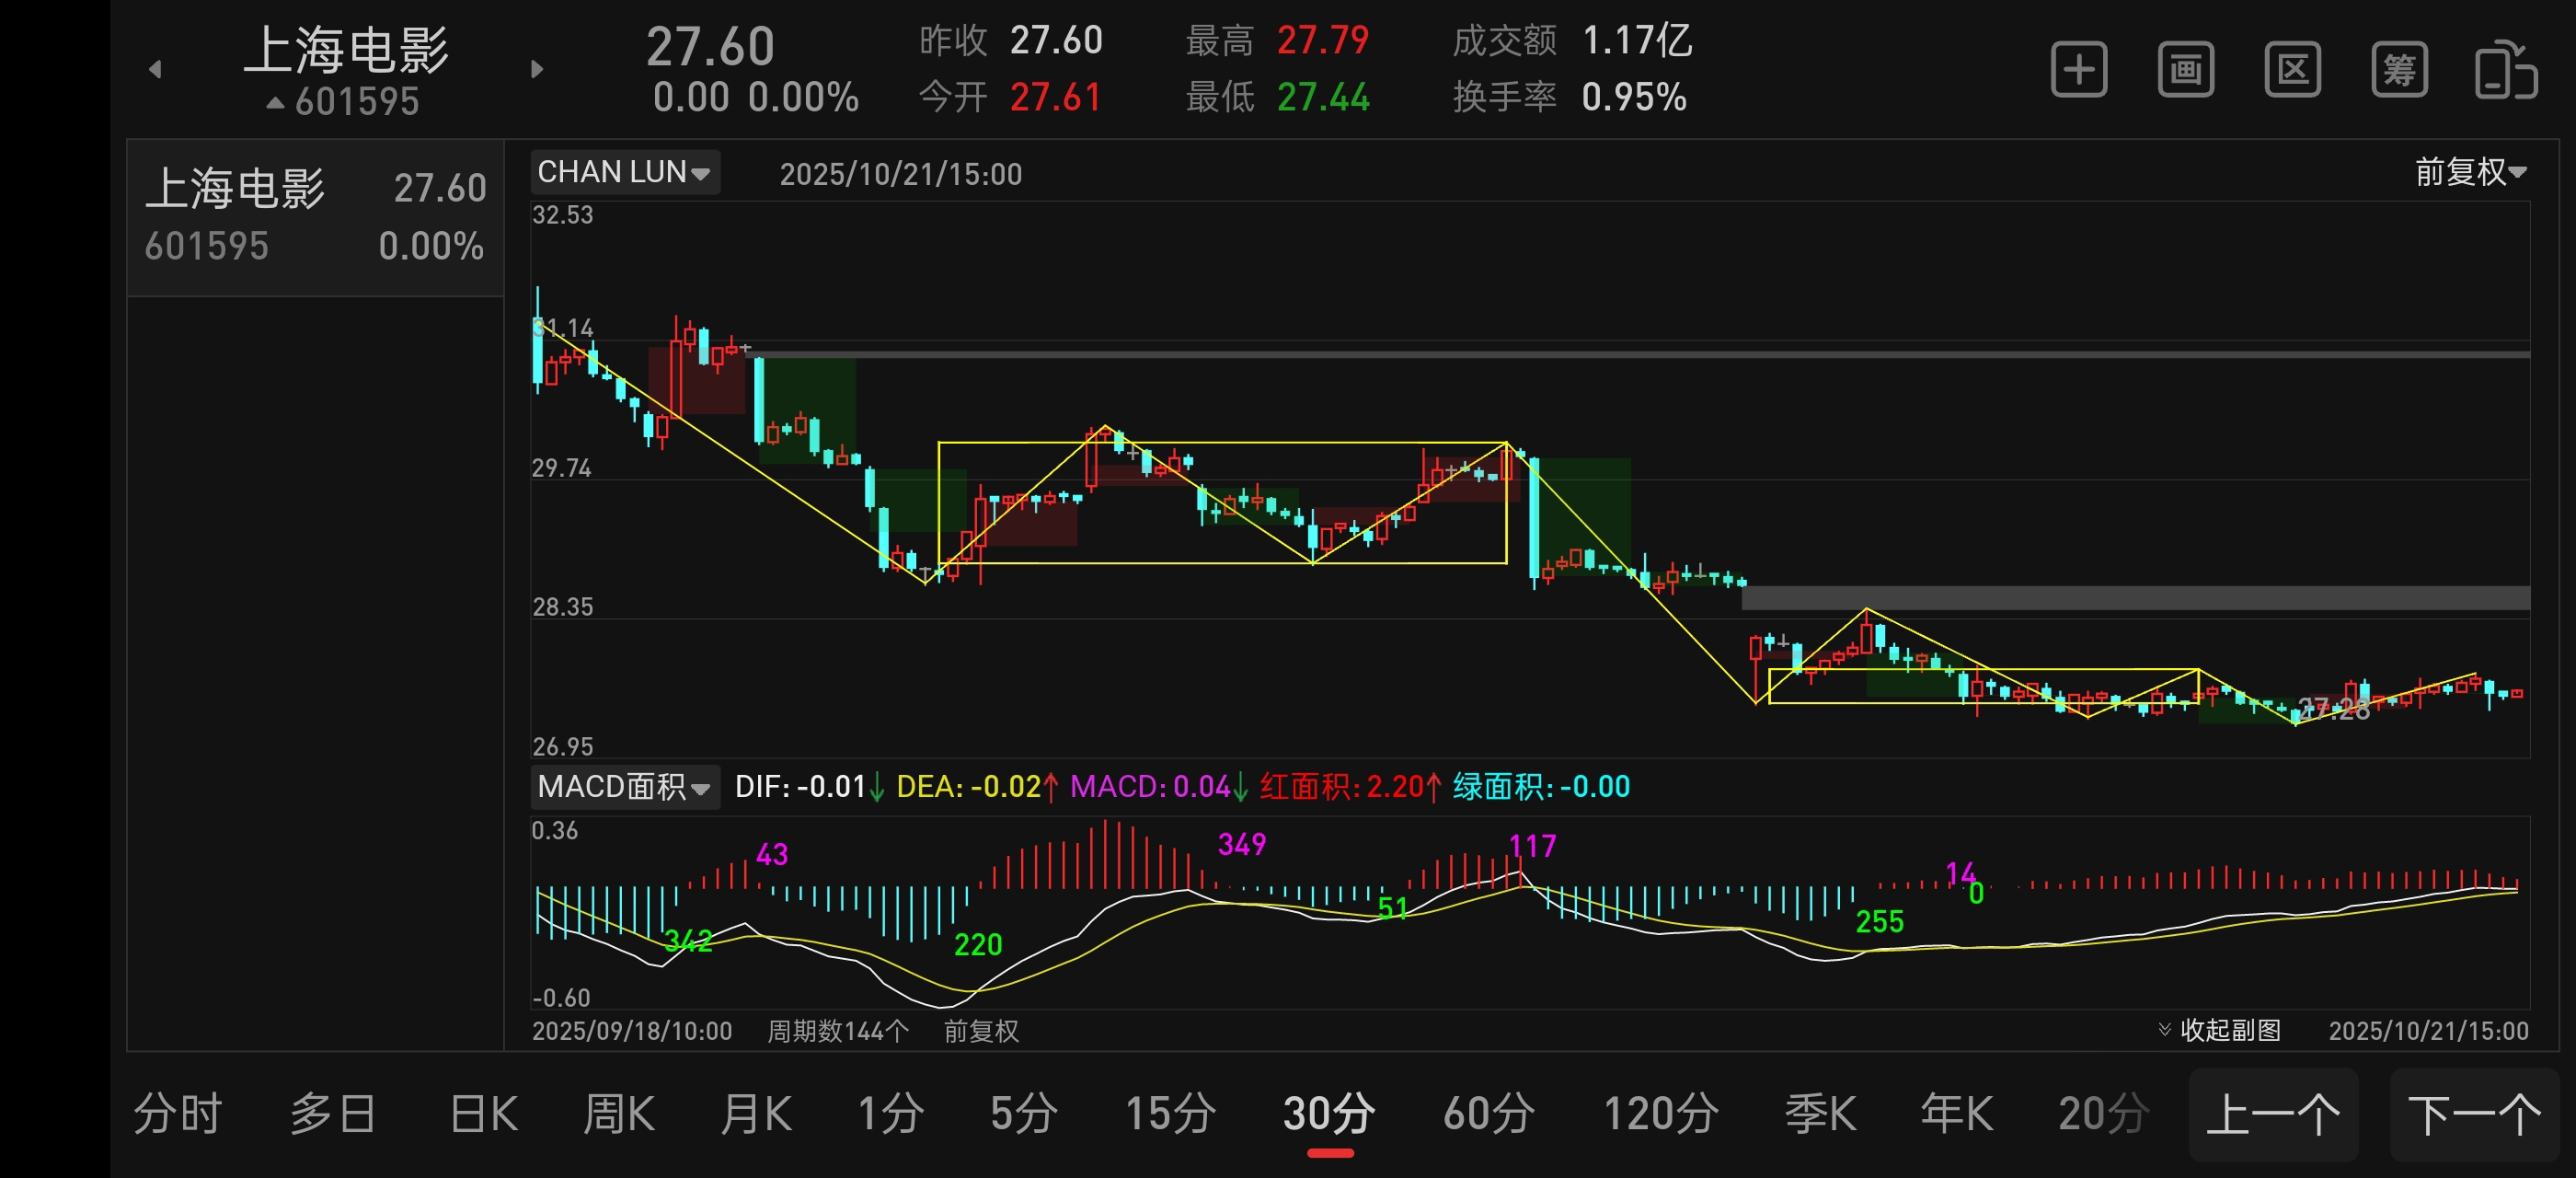Screen dimensions: 2576x1178
Task: Expand the 前复权 adjustment dropdown
Action: 2469,172
